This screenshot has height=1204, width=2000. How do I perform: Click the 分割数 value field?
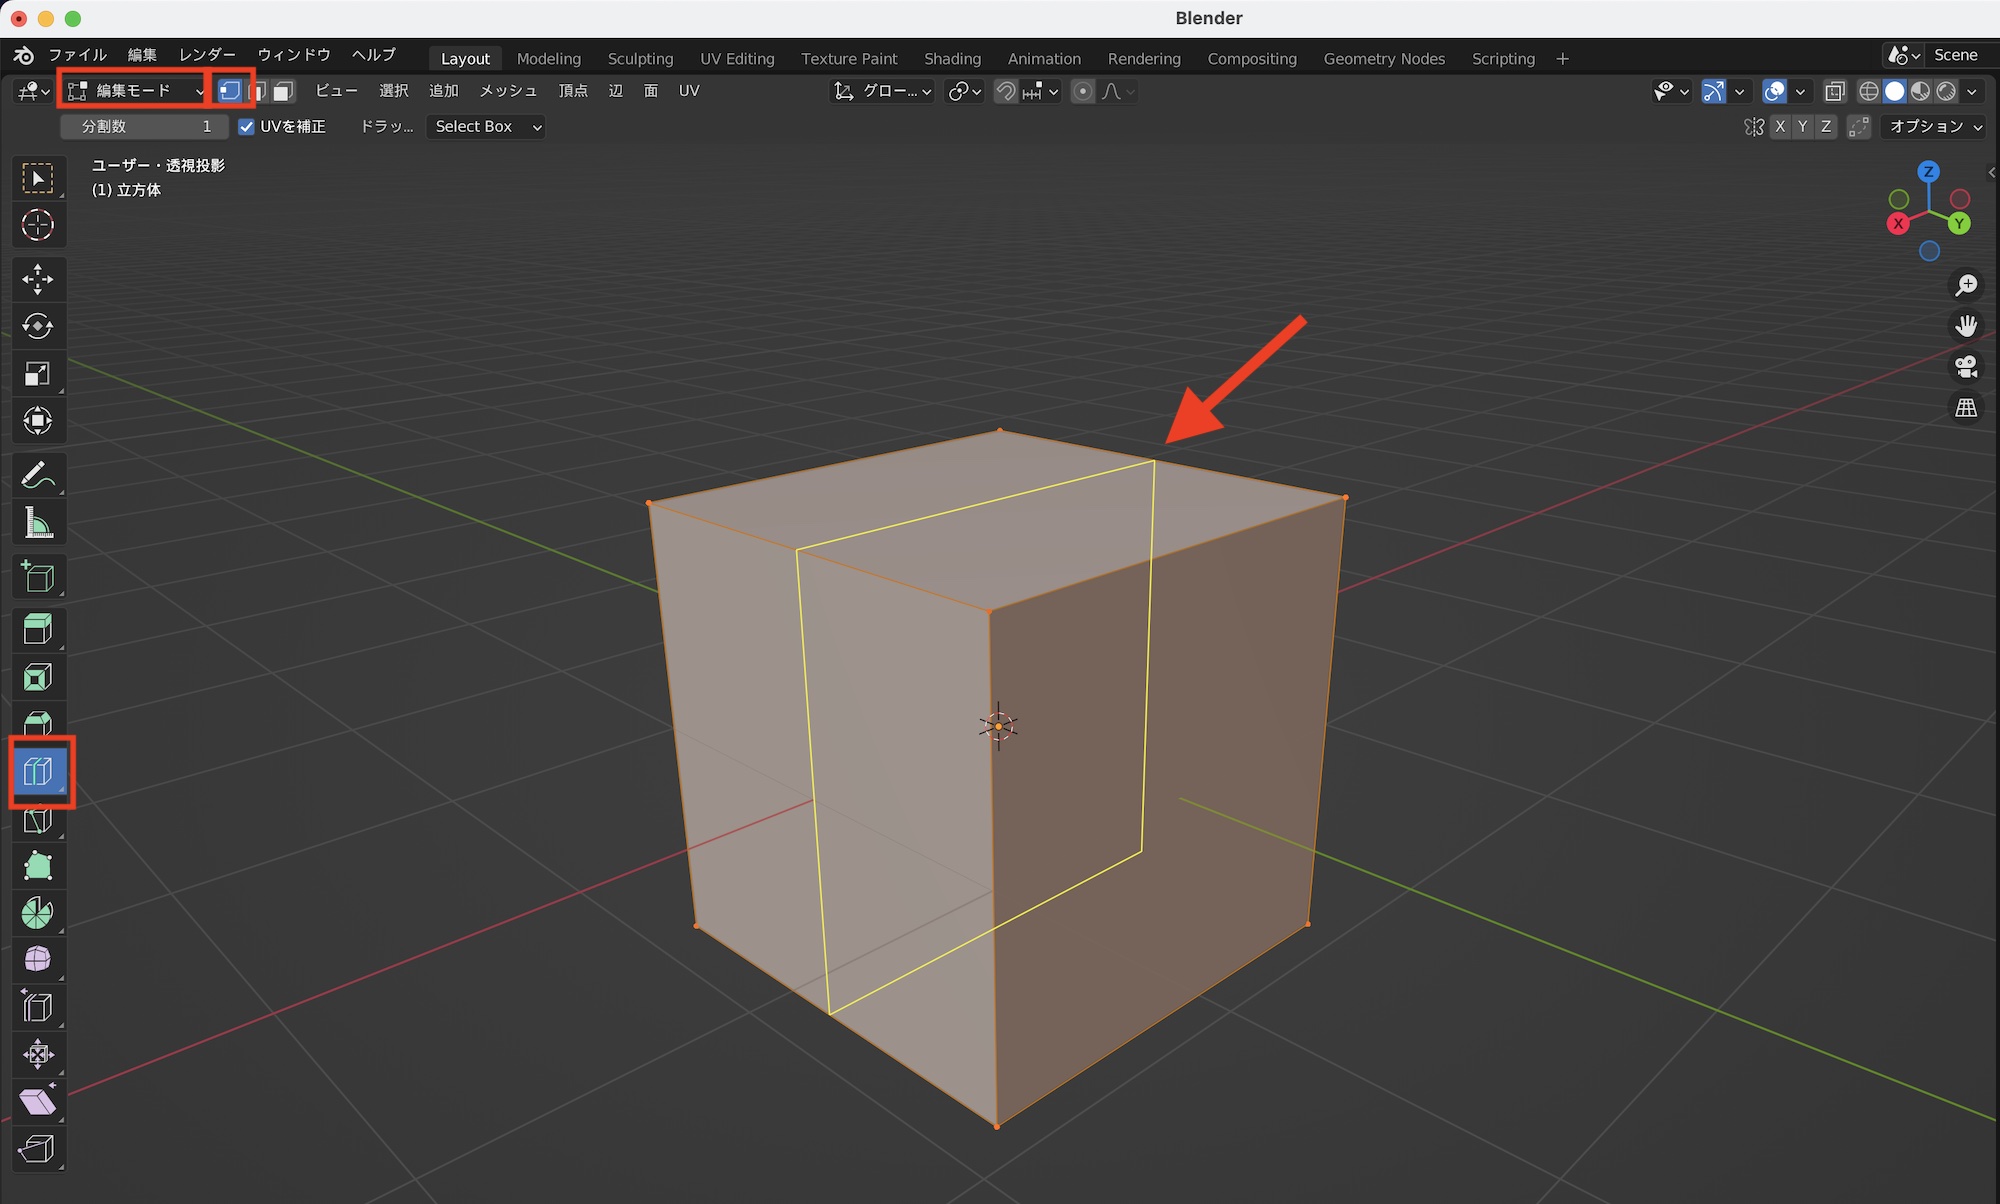click(x=145, y=127)
